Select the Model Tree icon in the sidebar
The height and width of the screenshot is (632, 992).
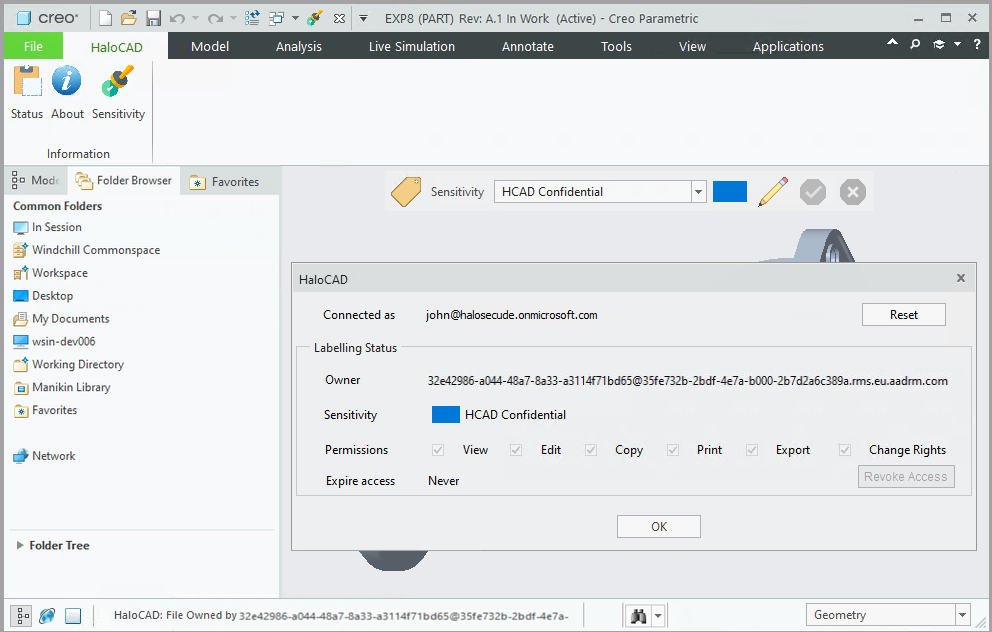(x=20, y=180)
